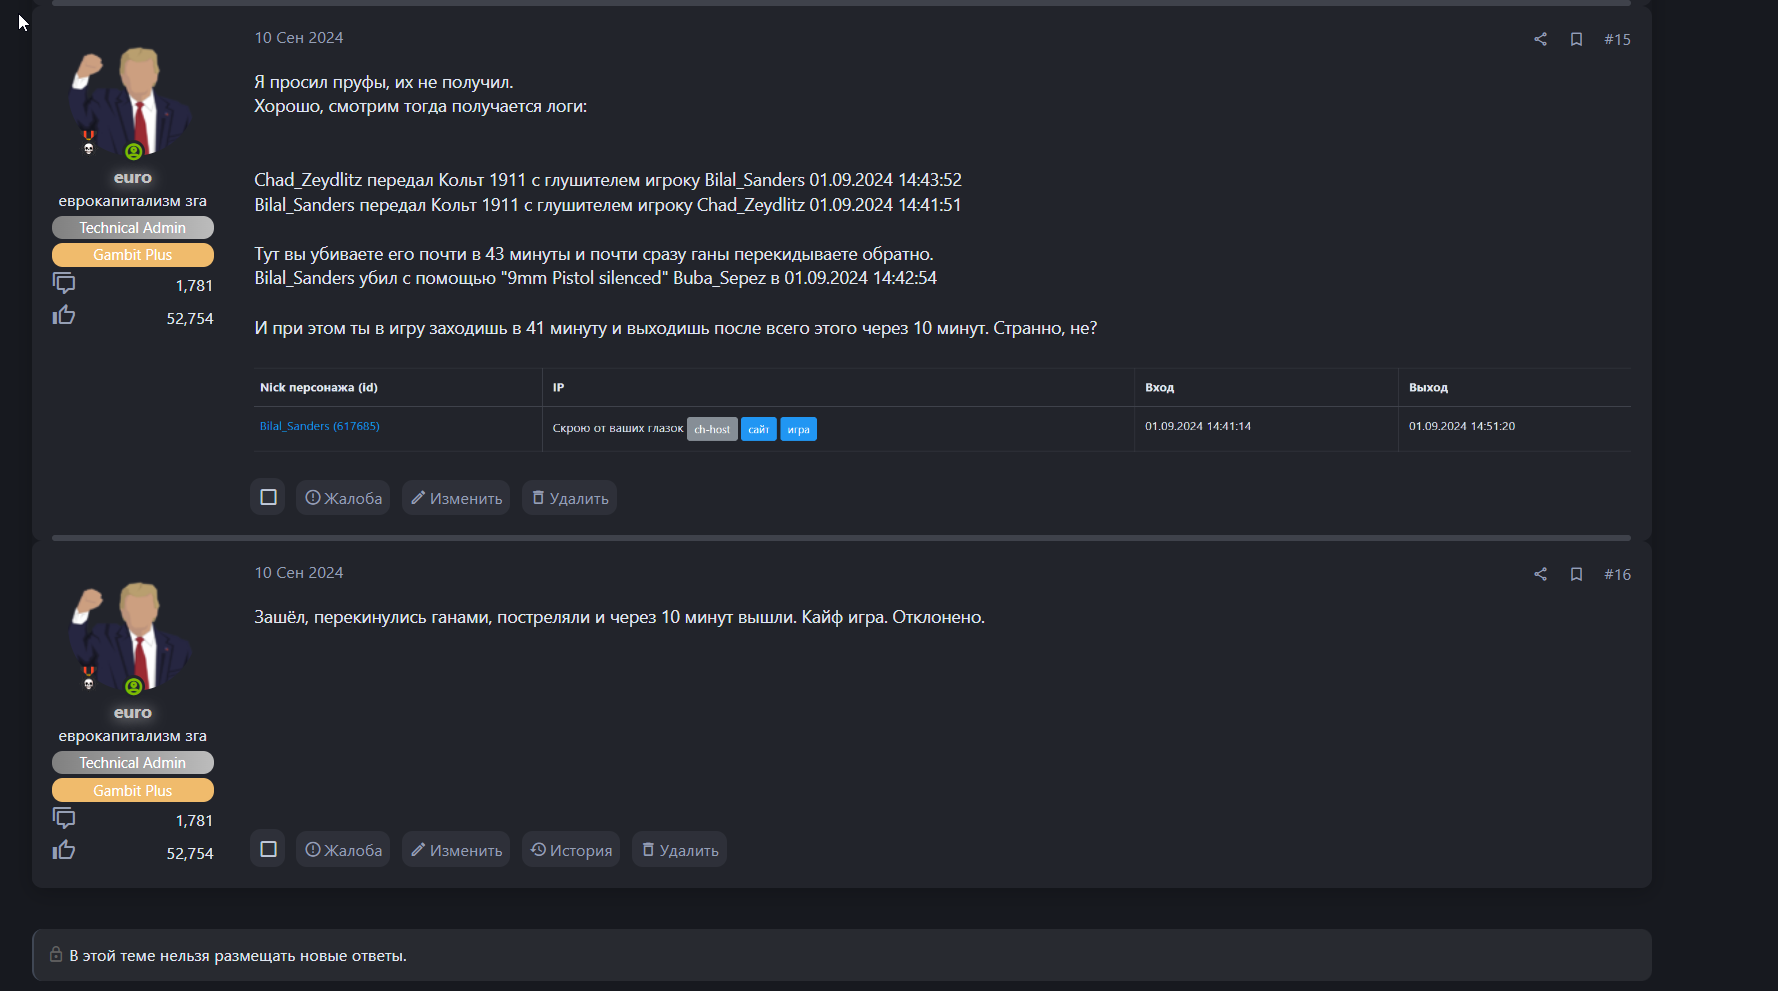Screen dimensions: 1778x991
Task: Tick the selection checkbox on post #16
Action: (x=268, y=849)
